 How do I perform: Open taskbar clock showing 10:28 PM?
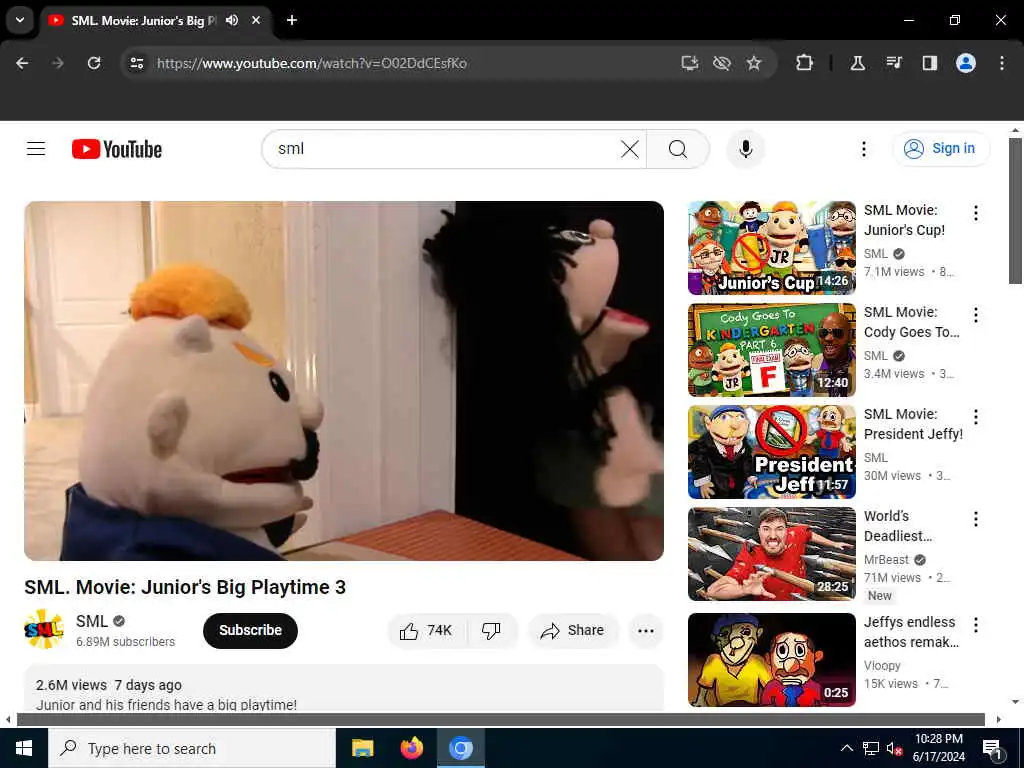click(x=938, y=748)
